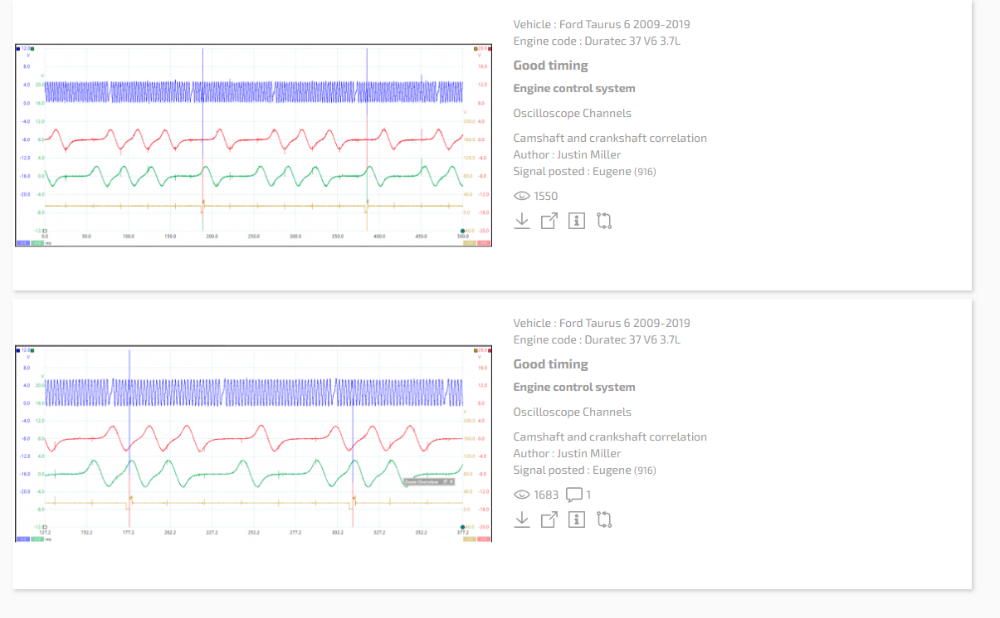Click compare icon on first waveform card
Screen dimensions: 1000x618
click(604, 221)
